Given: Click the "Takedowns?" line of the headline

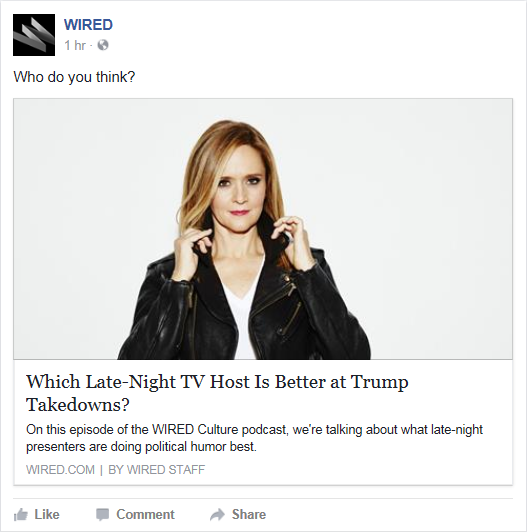Looking at the screenshot, I should coord(78,404).
